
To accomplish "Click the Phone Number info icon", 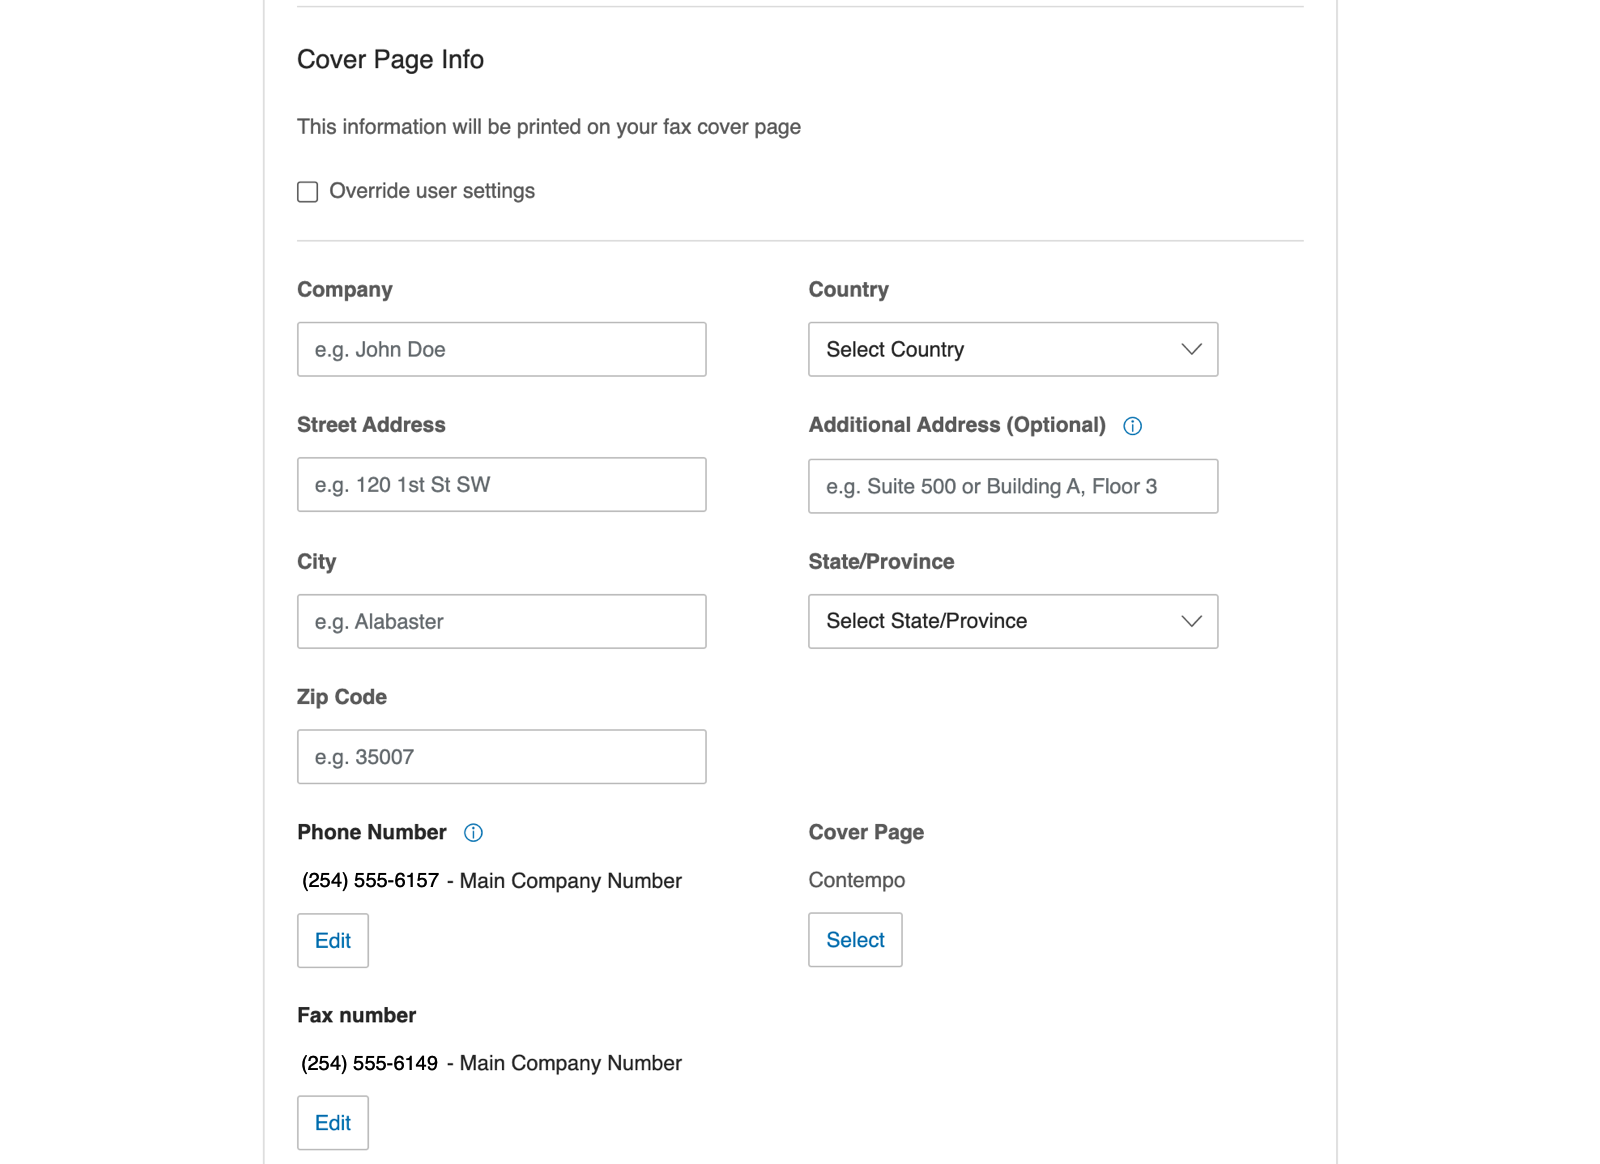I will point(473,833).
